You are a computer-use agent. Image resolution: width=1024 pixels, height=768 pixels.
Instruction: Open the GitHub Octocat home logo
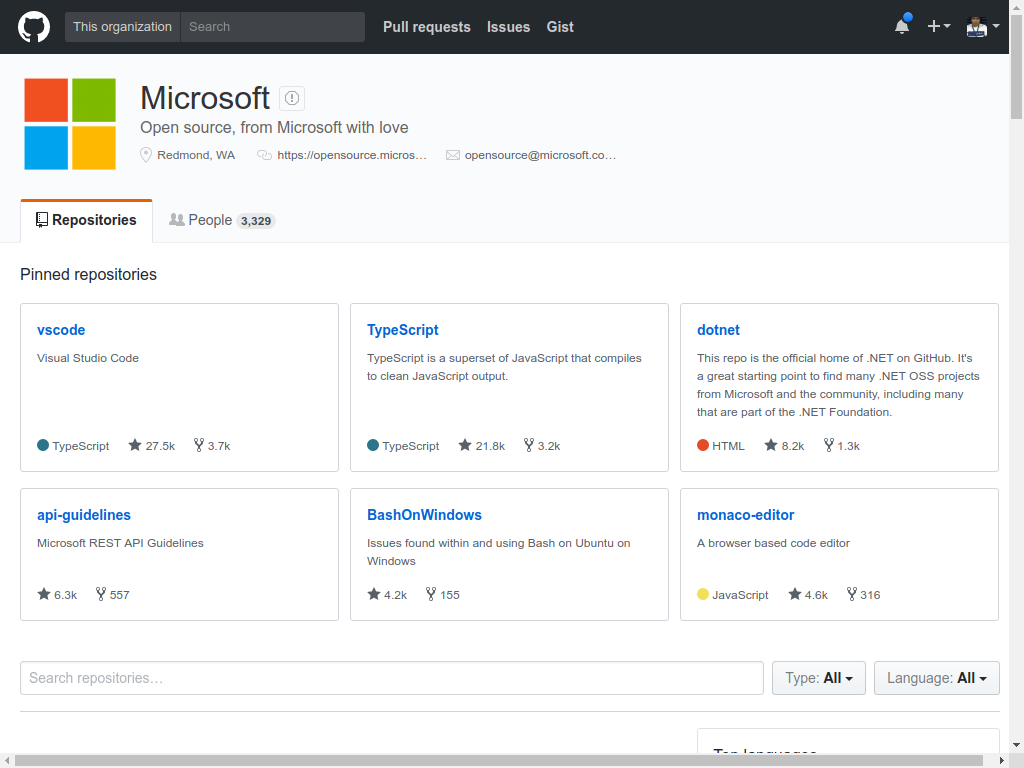point(34,27)
